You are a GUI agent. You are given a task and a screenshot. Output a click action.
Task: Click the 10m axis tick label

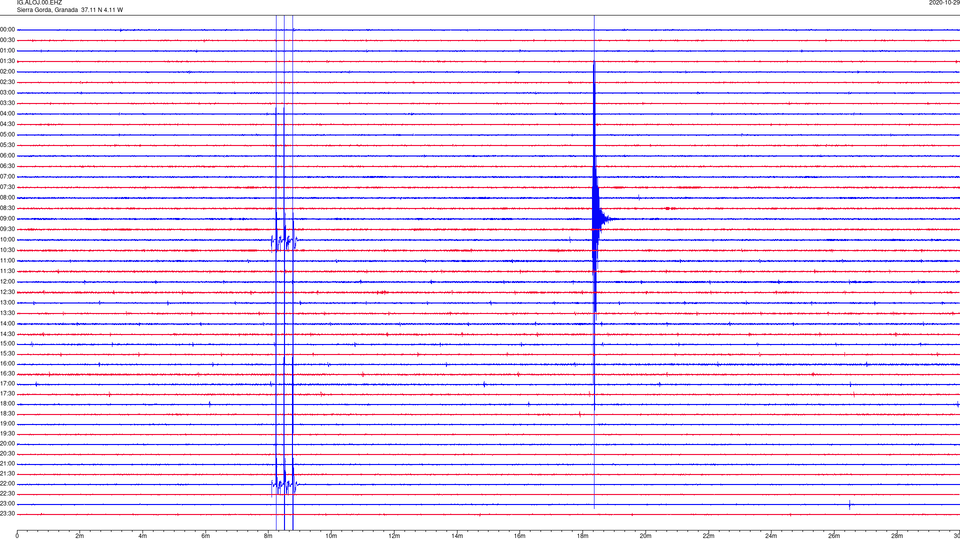click(x=331, y=536)
